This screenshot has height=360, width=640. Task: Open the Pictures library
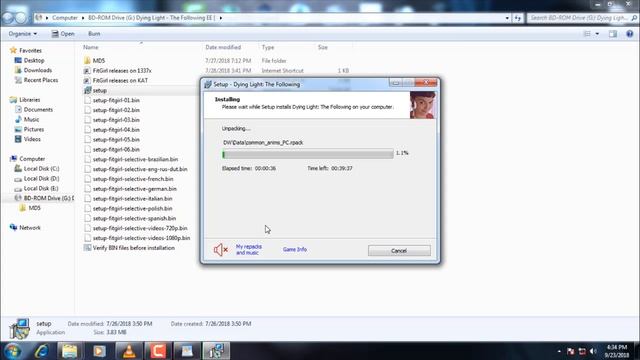click(33, 129)
